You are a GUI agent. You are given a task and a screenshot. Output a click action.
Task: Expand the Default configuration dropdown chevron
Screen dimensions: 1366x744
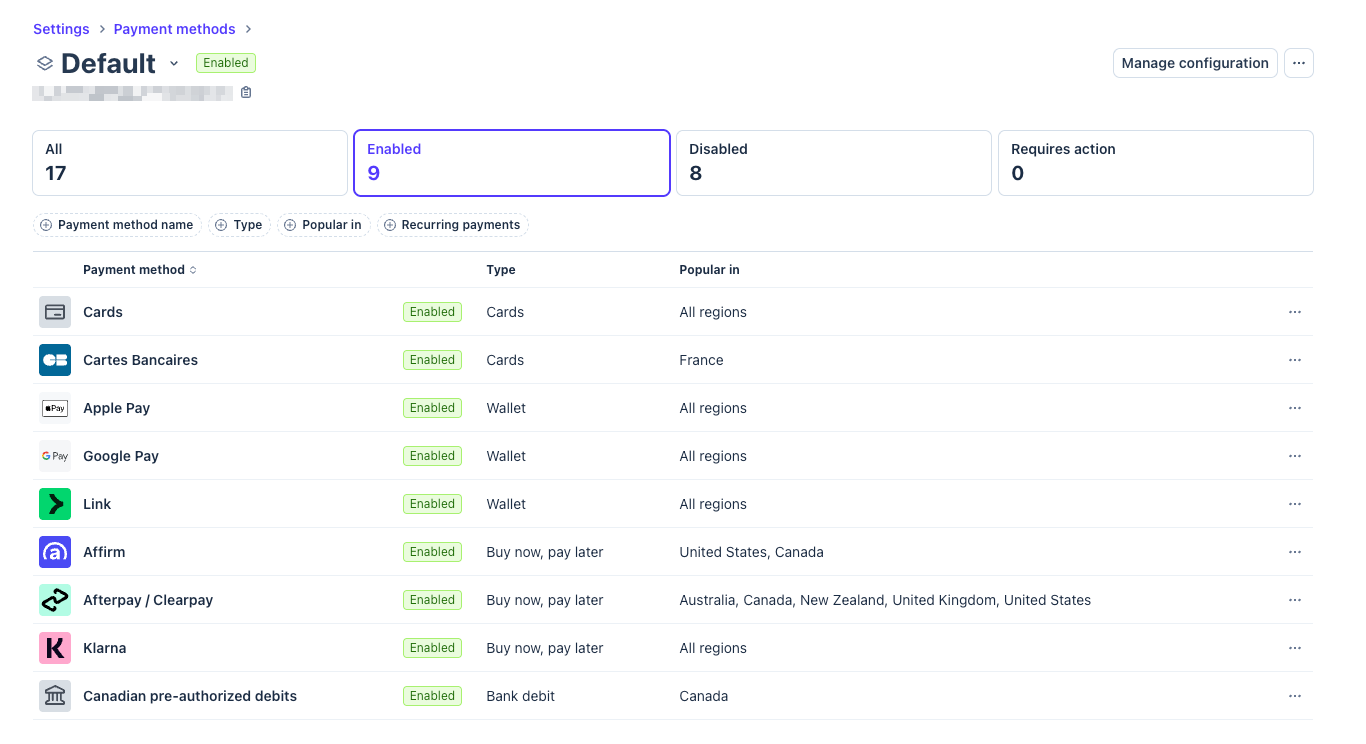(174, 63)
